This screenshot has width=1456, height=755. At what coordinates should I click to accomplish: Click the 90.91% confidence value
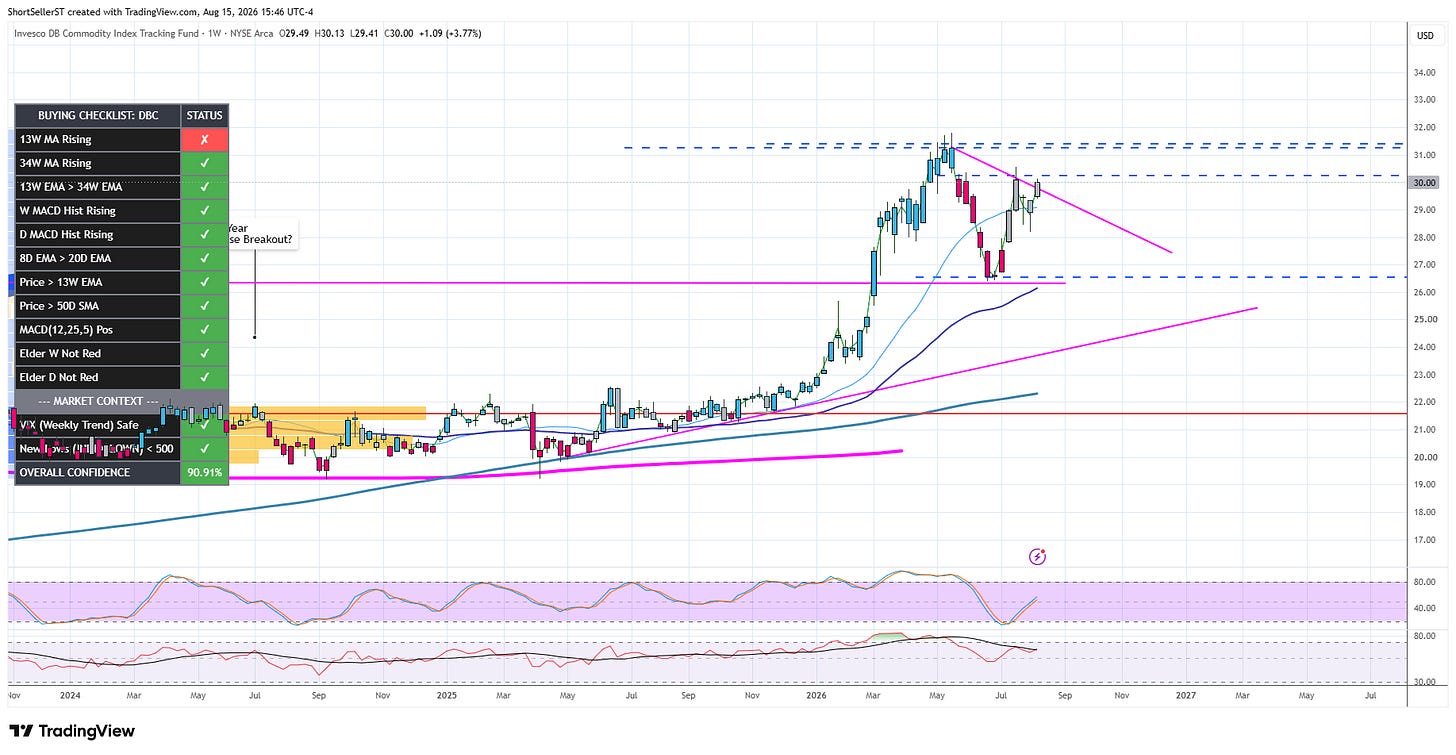[x=204, y=472]
